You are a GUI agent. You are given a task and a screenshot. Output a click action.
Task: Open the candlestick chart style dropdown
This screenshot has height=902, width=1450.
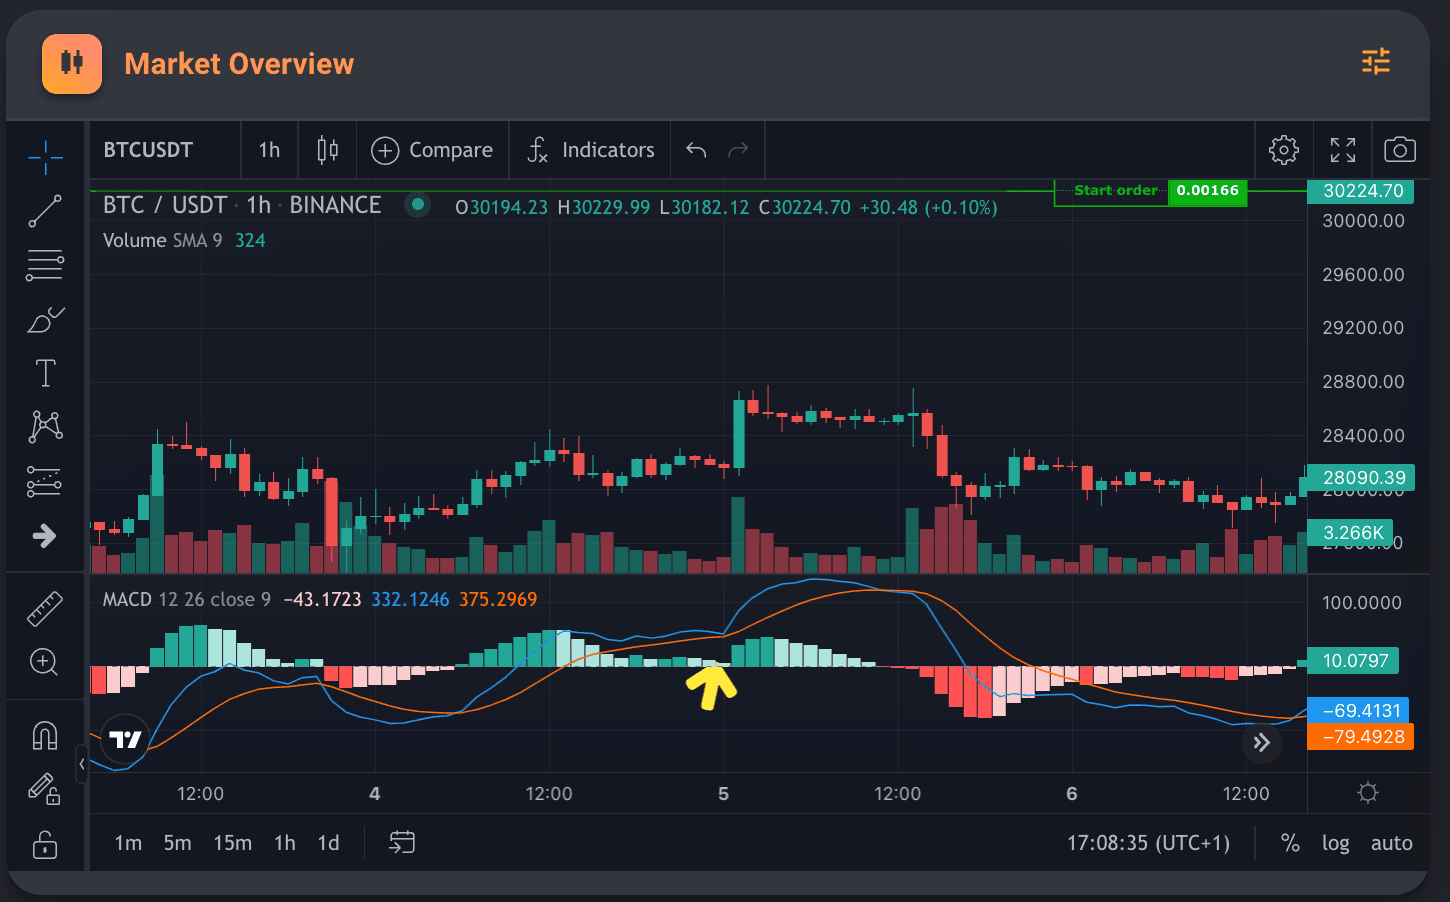point(327,150)
